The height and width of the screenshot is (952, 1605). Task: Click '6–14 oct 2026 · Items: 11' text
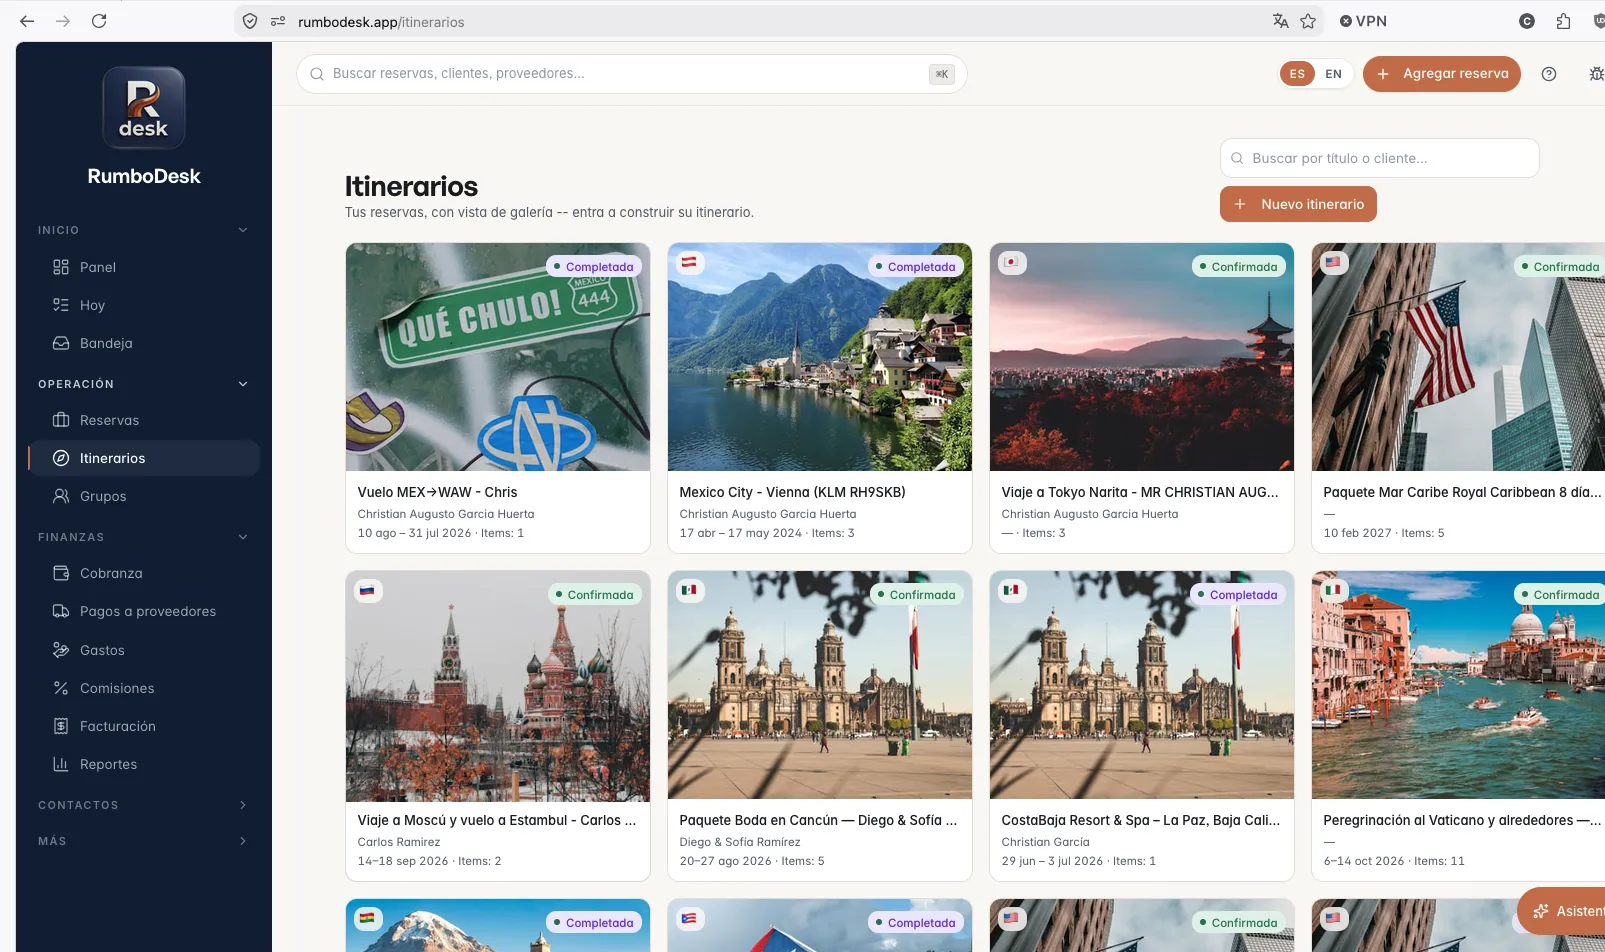click(x=1394, y=861)
